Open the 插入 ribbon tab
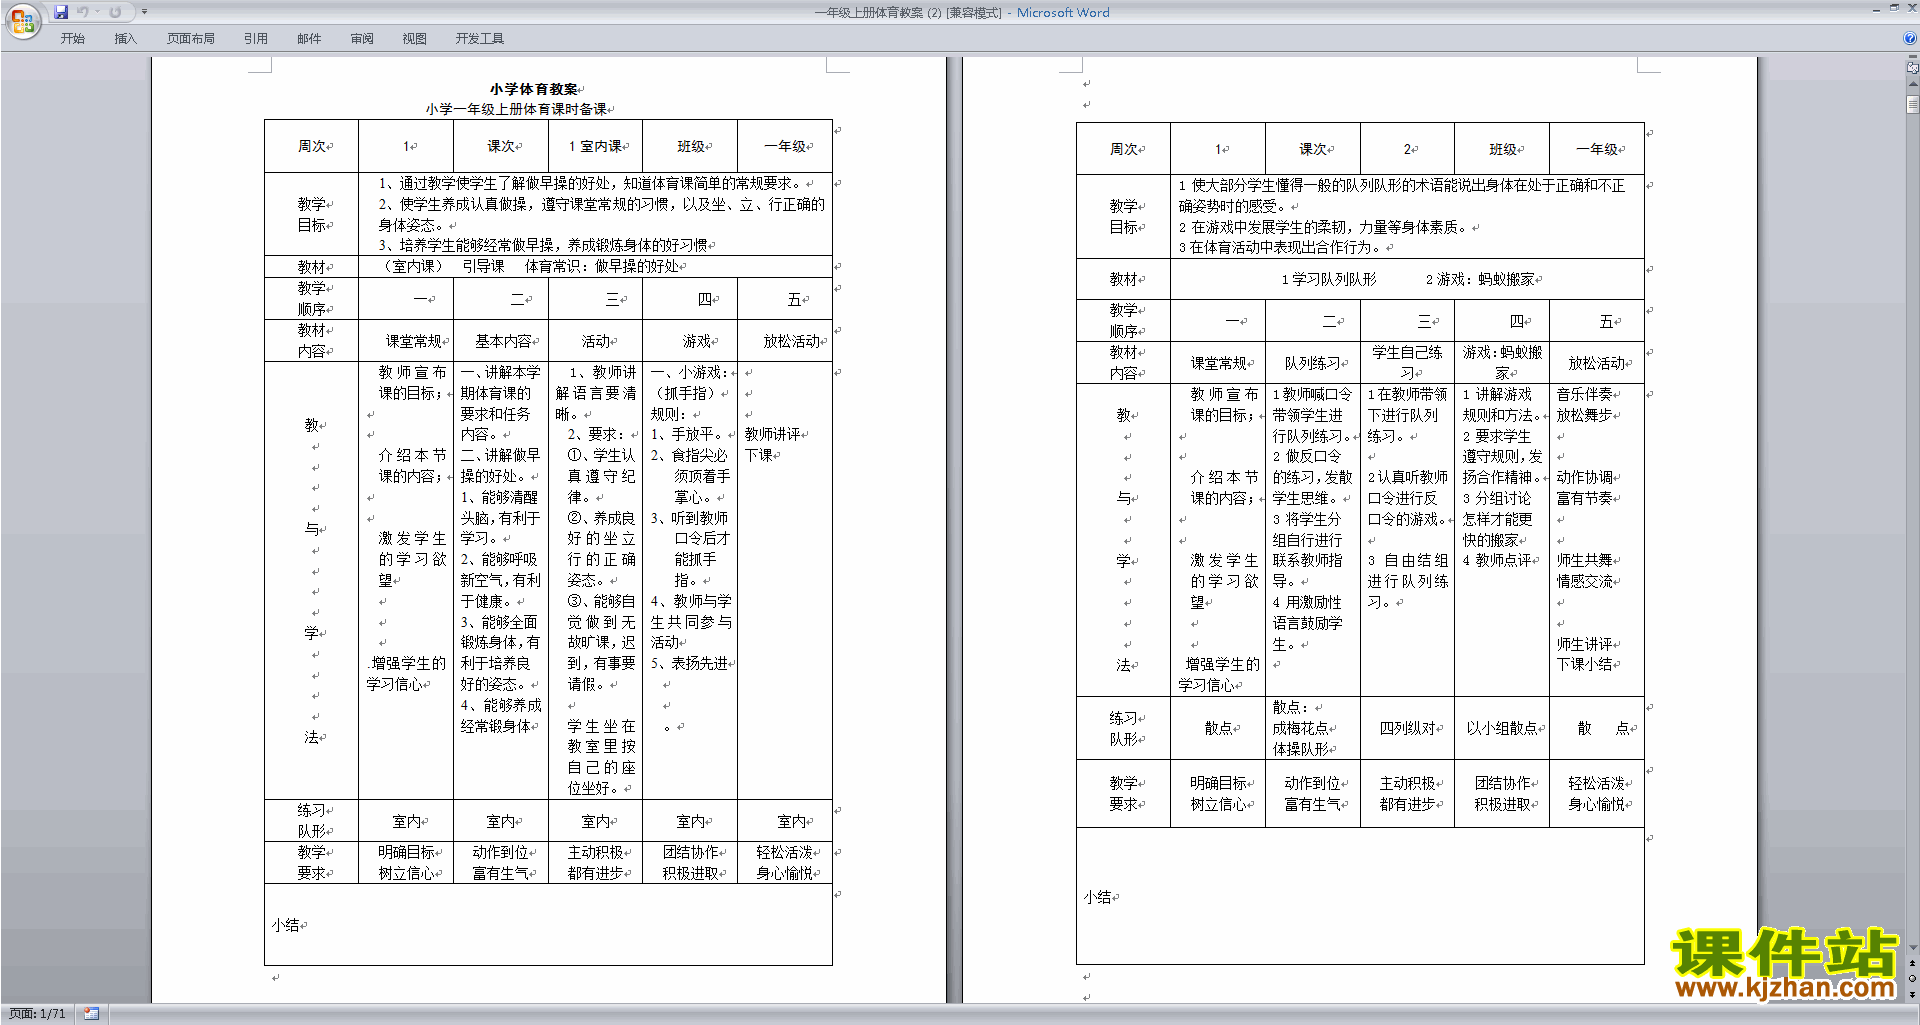Viewport: 1920px width, 1025px height. pos(125,38)
